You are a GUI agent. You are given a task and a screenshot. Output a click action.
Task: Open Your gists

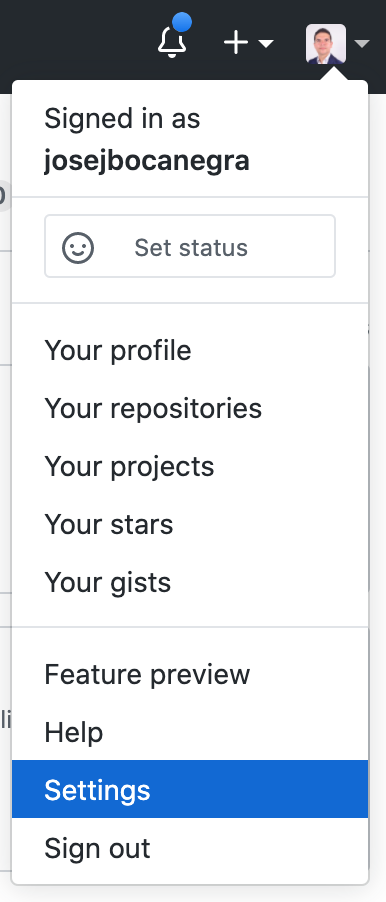pyautogui.click(x=190, y=583)
